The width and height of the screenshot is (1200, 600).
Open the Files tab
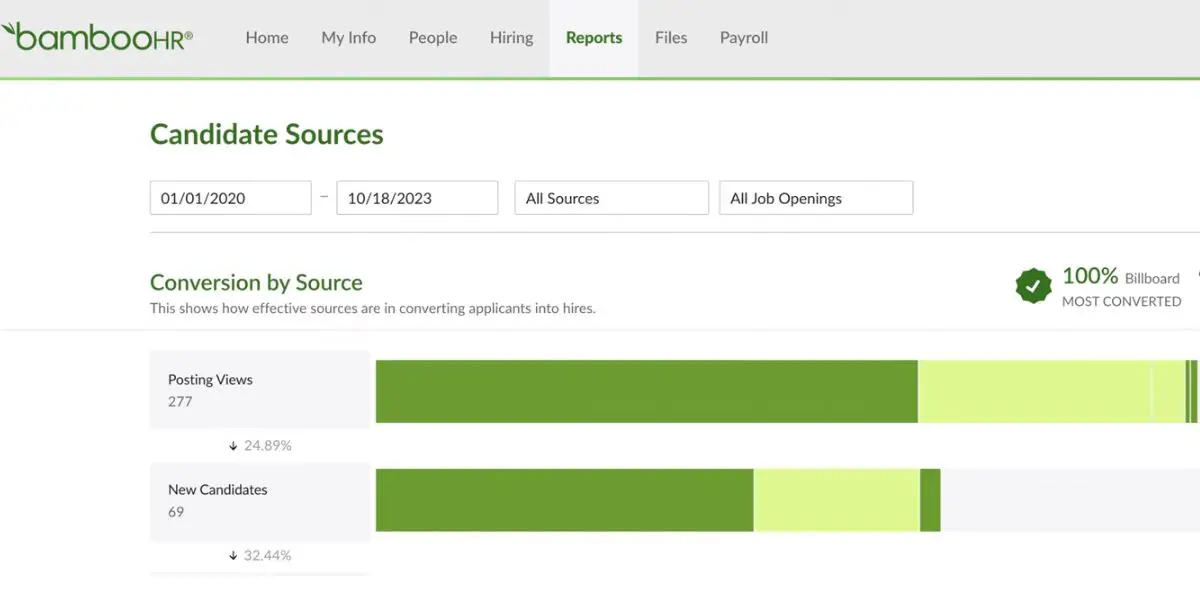671,38
